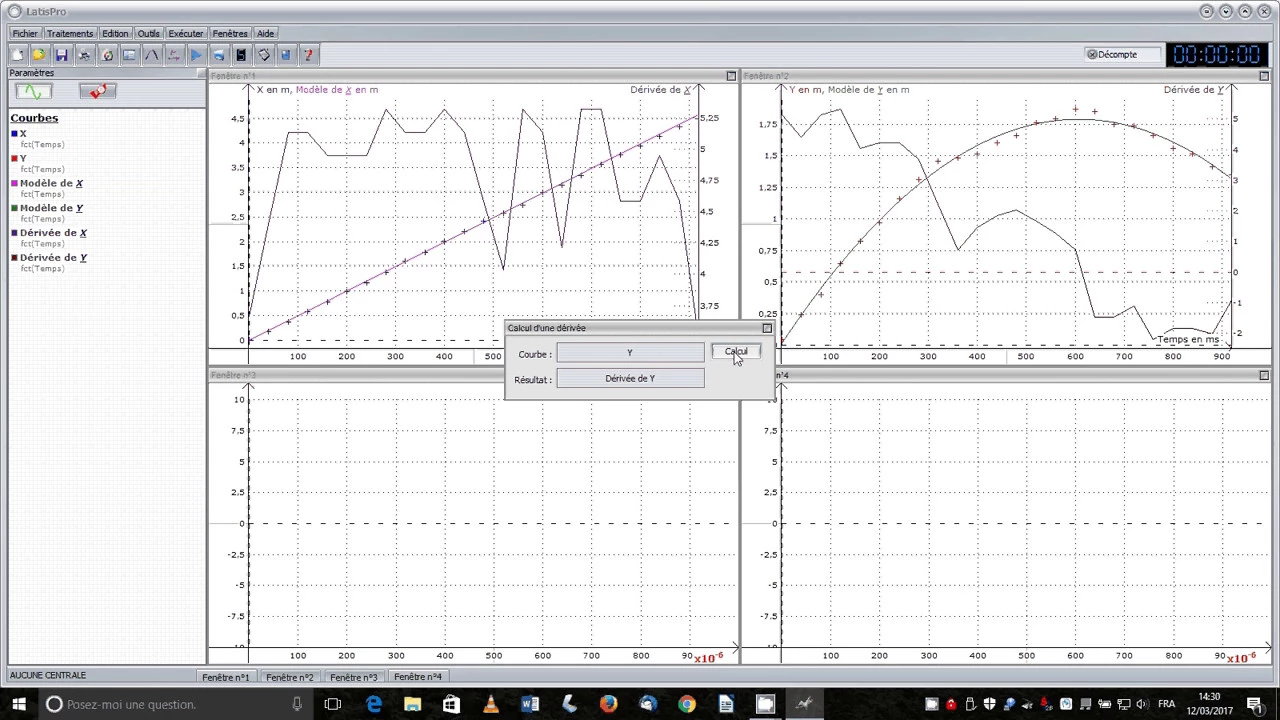Click the Cortana search box
The height and width of the screenshot is (720, 1280).
pos(177,704)
